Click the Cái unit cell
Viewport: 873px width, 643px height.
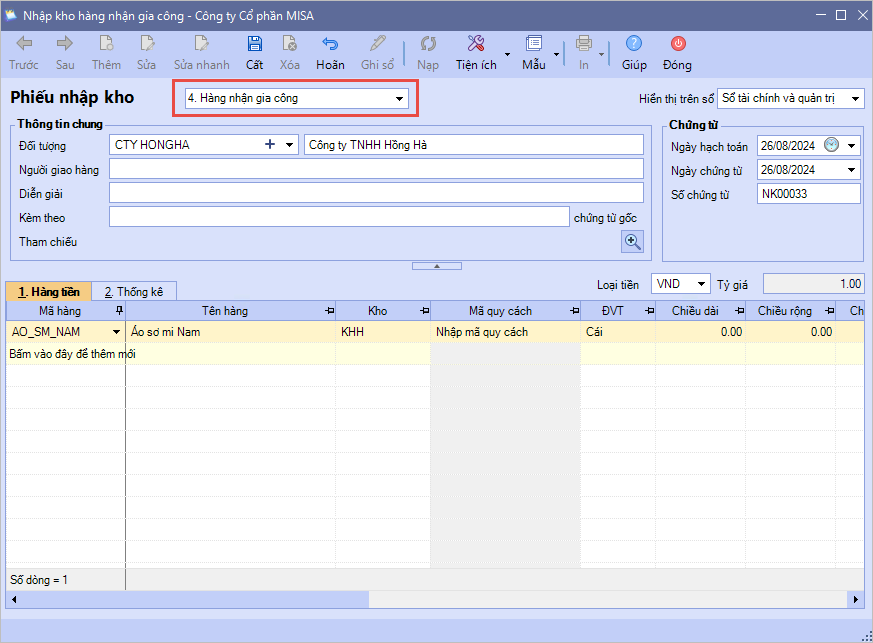(618, 332)
